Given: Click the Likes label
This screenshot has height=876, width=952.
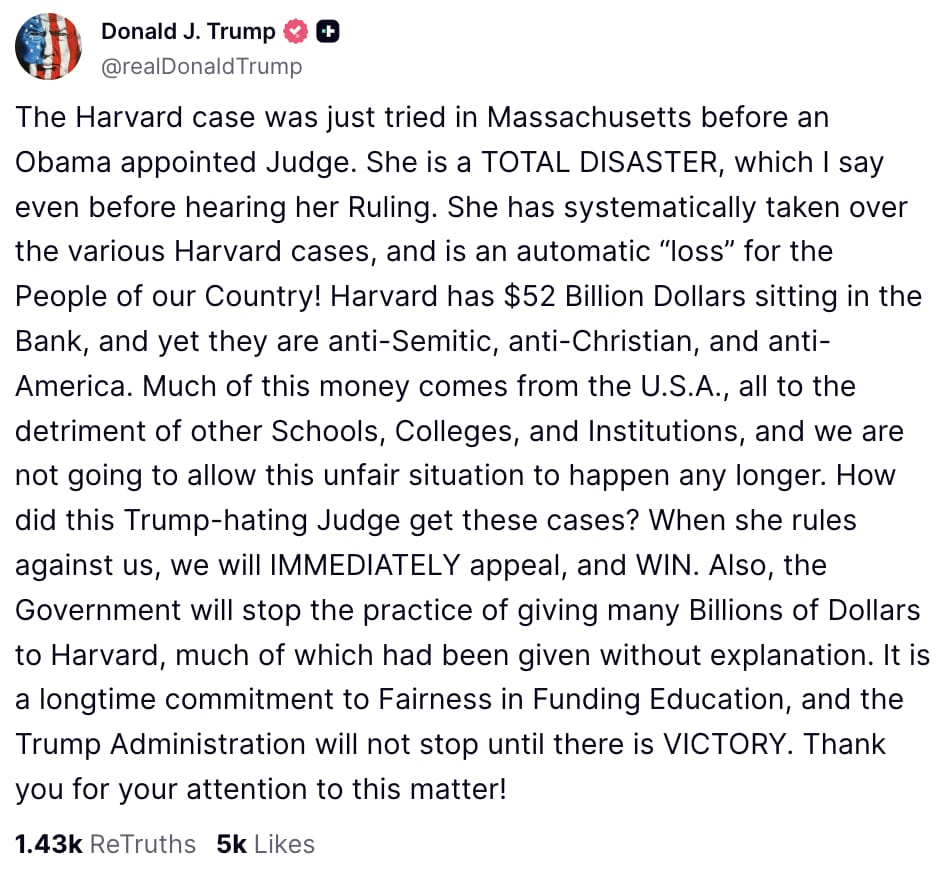Looking at the screenshot, I should point(284,844).
